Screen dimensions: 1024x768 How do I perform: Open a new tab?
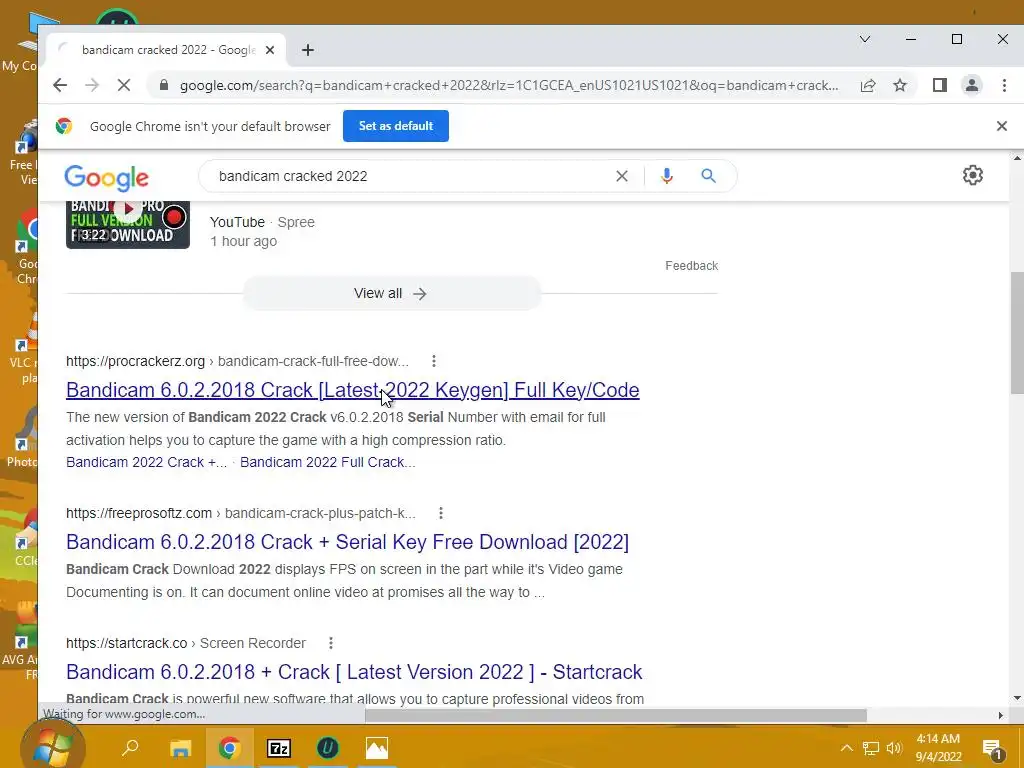[x=308, y=50]
